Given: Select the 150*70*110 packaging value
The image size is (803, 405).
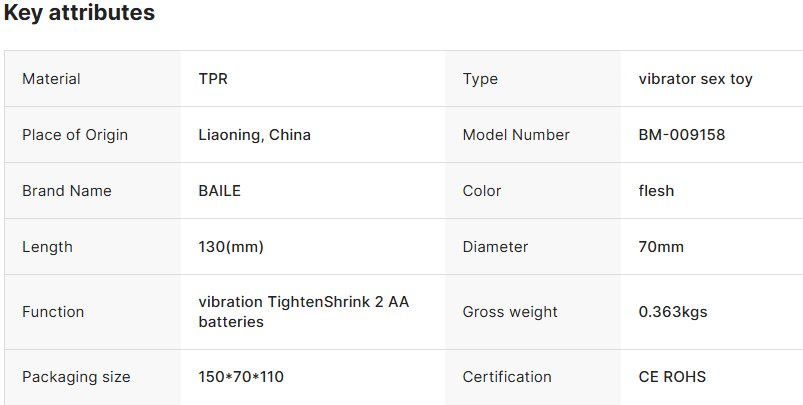Looking at the screenshot, I should click(x=241, y=377).
